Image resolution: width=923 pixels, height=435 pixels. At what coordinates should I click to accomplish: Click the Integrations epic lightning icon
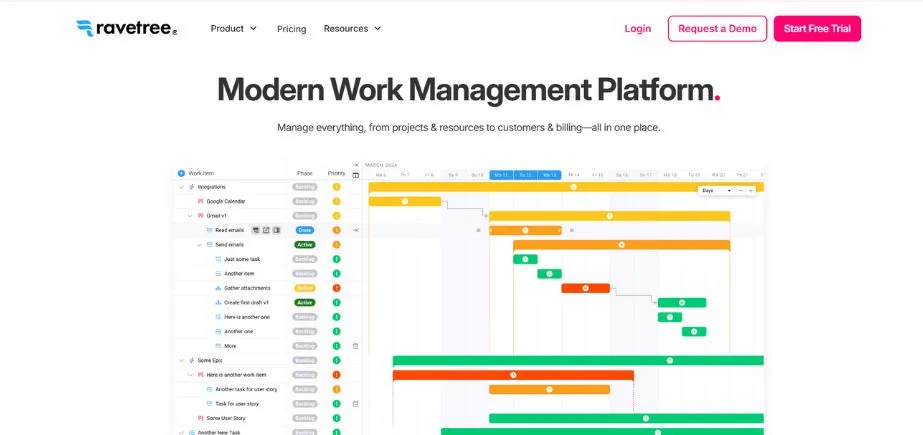tap(192, 187)
